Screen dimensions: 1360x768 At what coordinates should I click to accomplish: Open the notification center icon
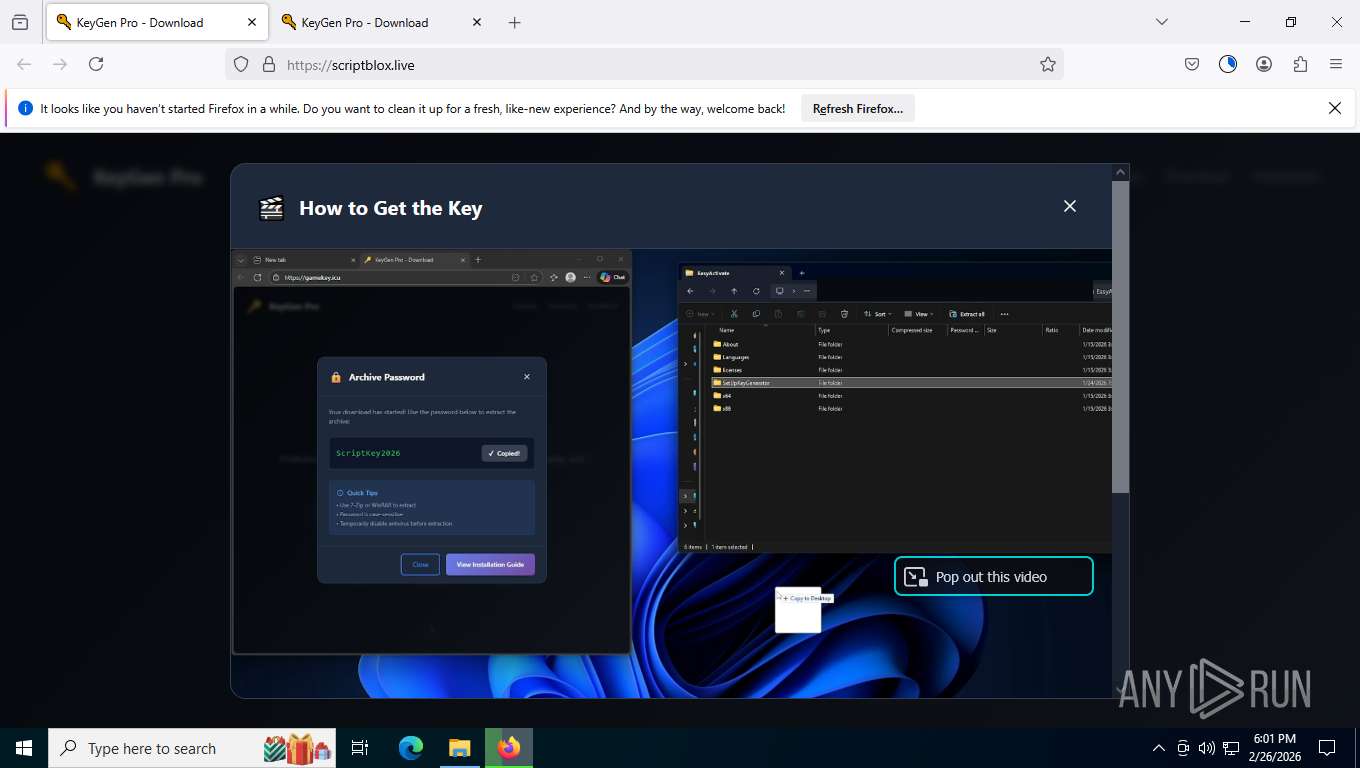[x=1327, y=748]
